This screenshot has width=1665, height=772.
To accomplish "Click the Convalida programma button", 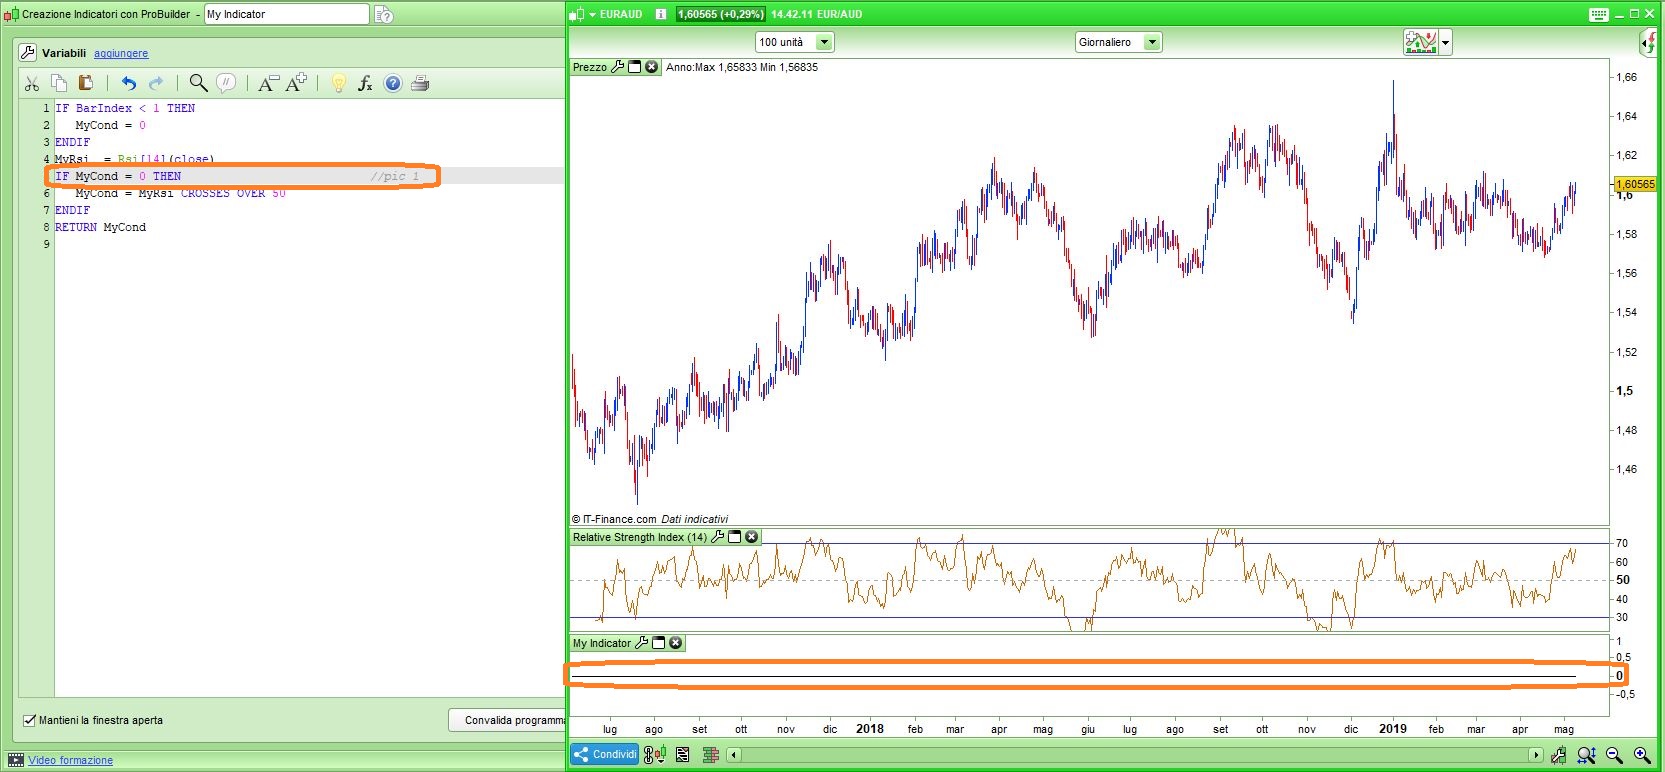I will (508, 720).
